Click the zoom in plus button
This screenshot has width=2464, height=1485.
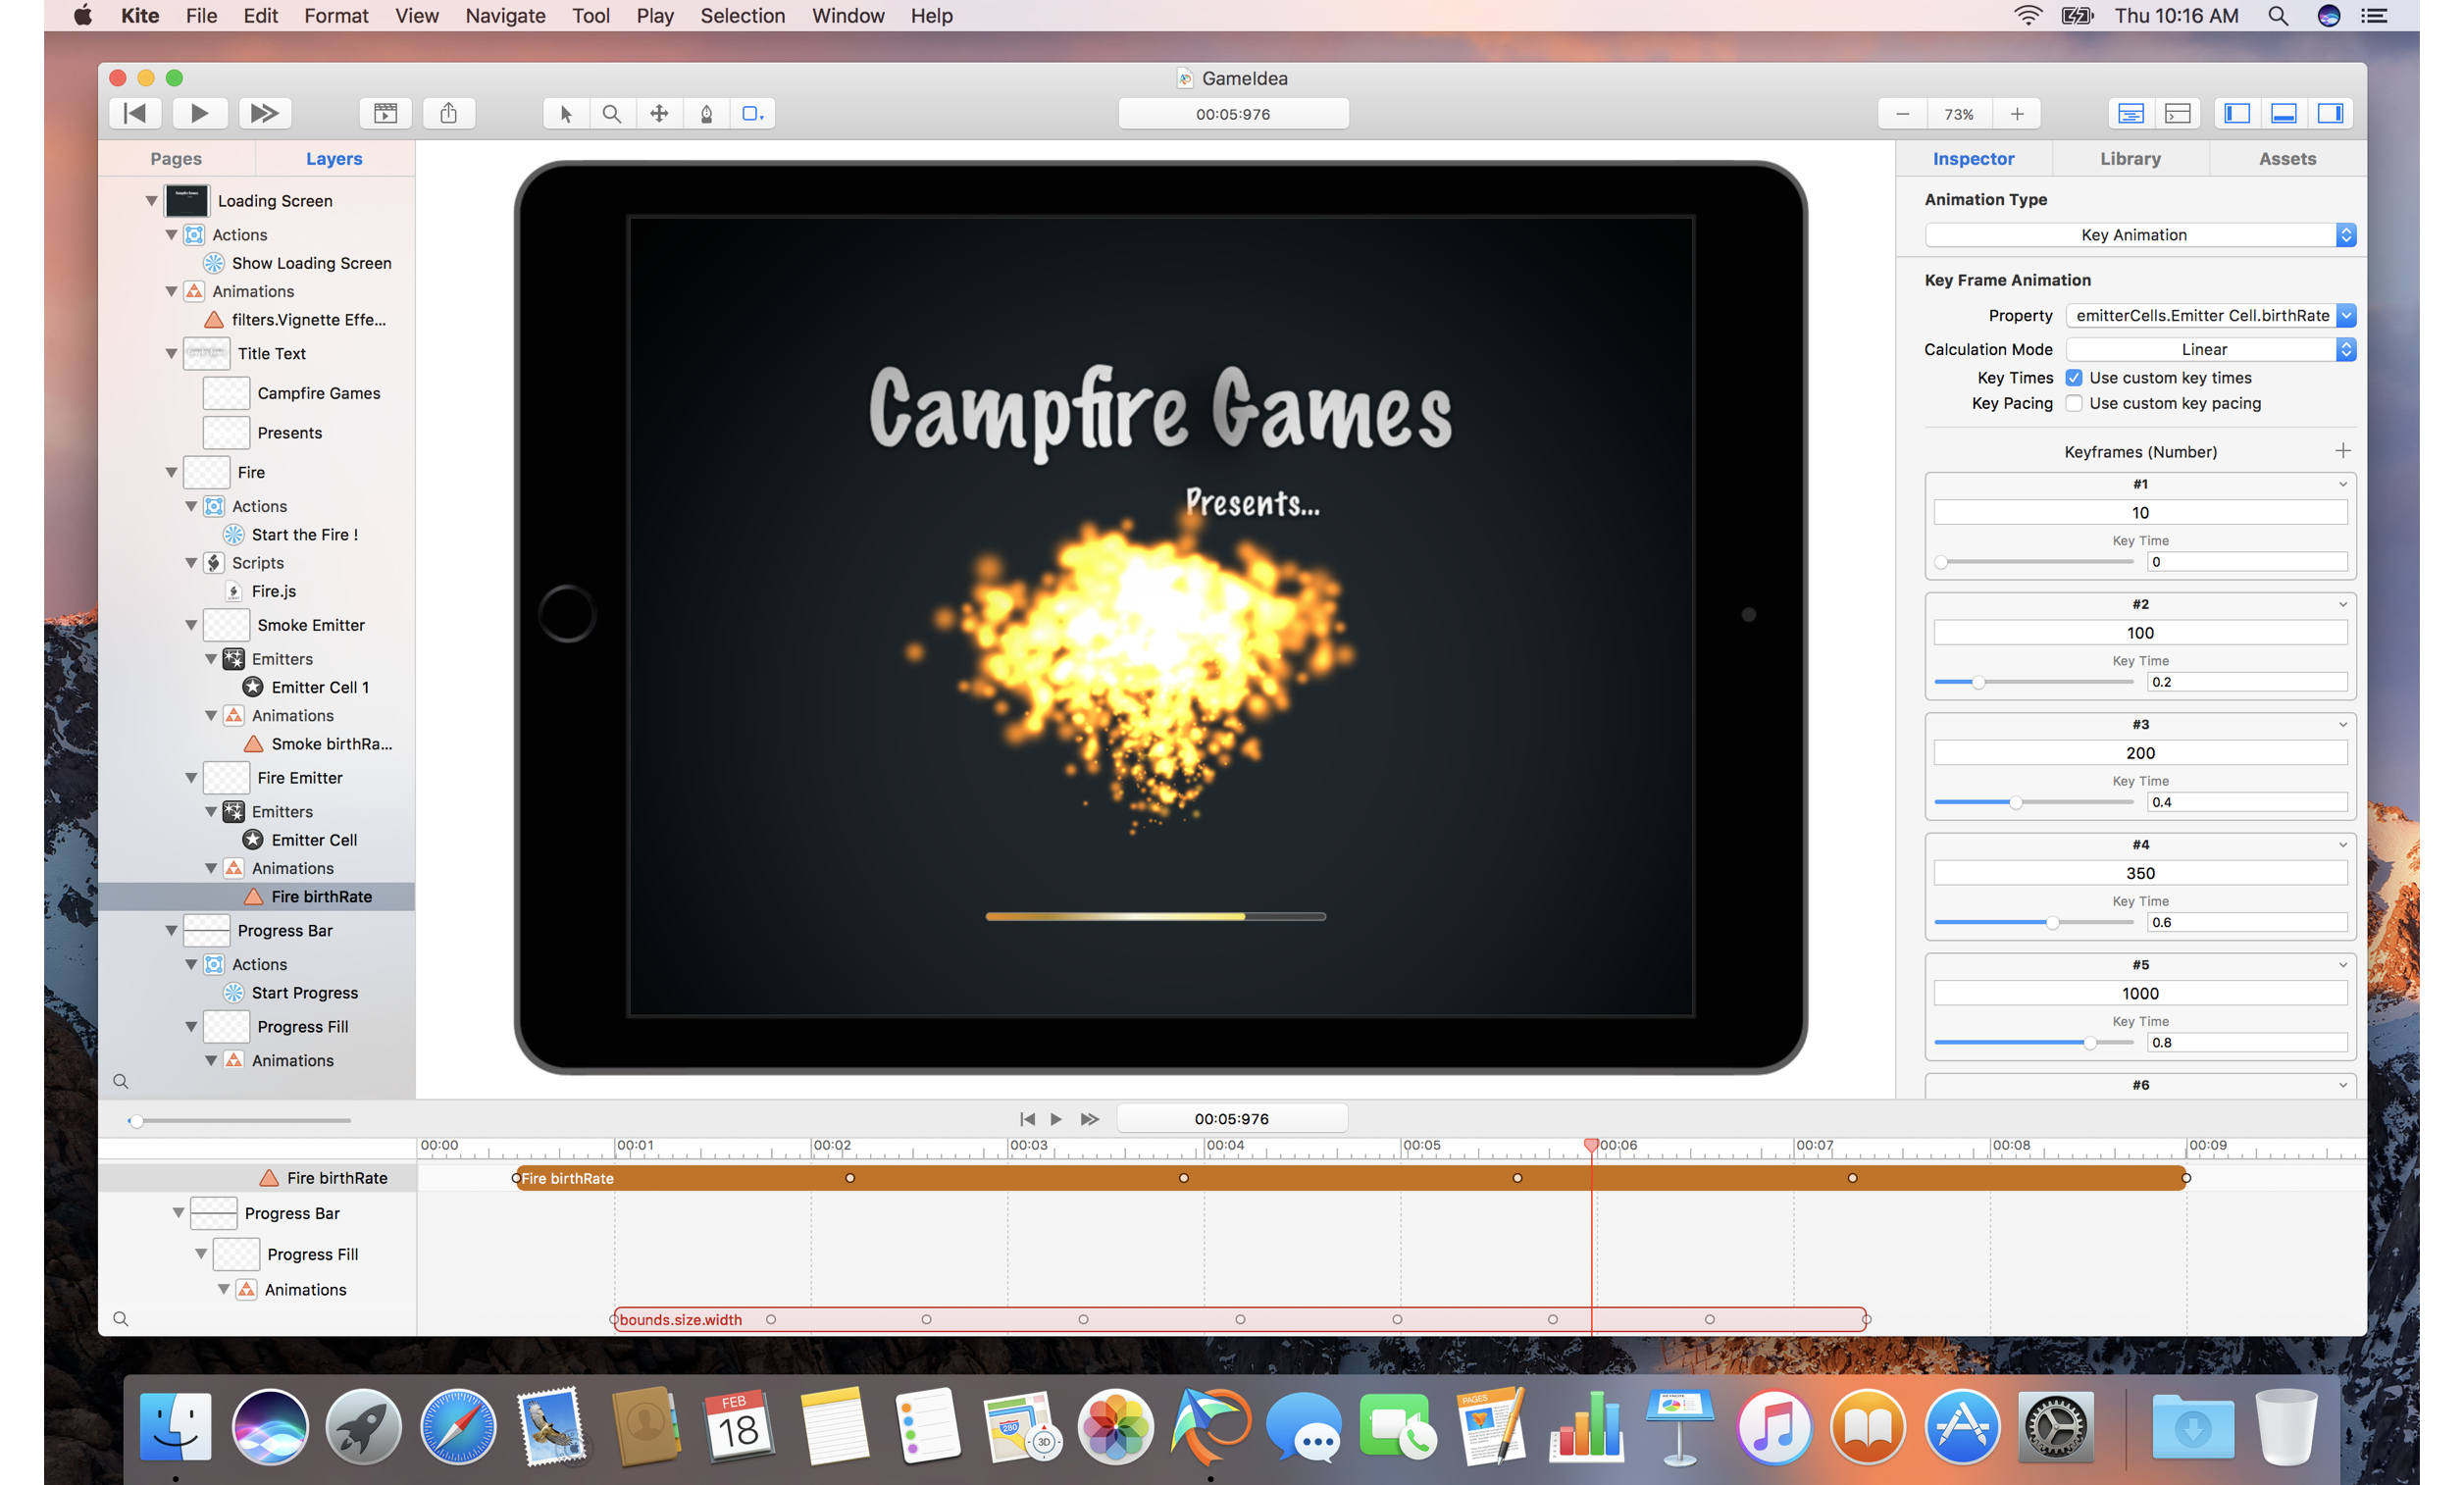[x=2017, y=114]
